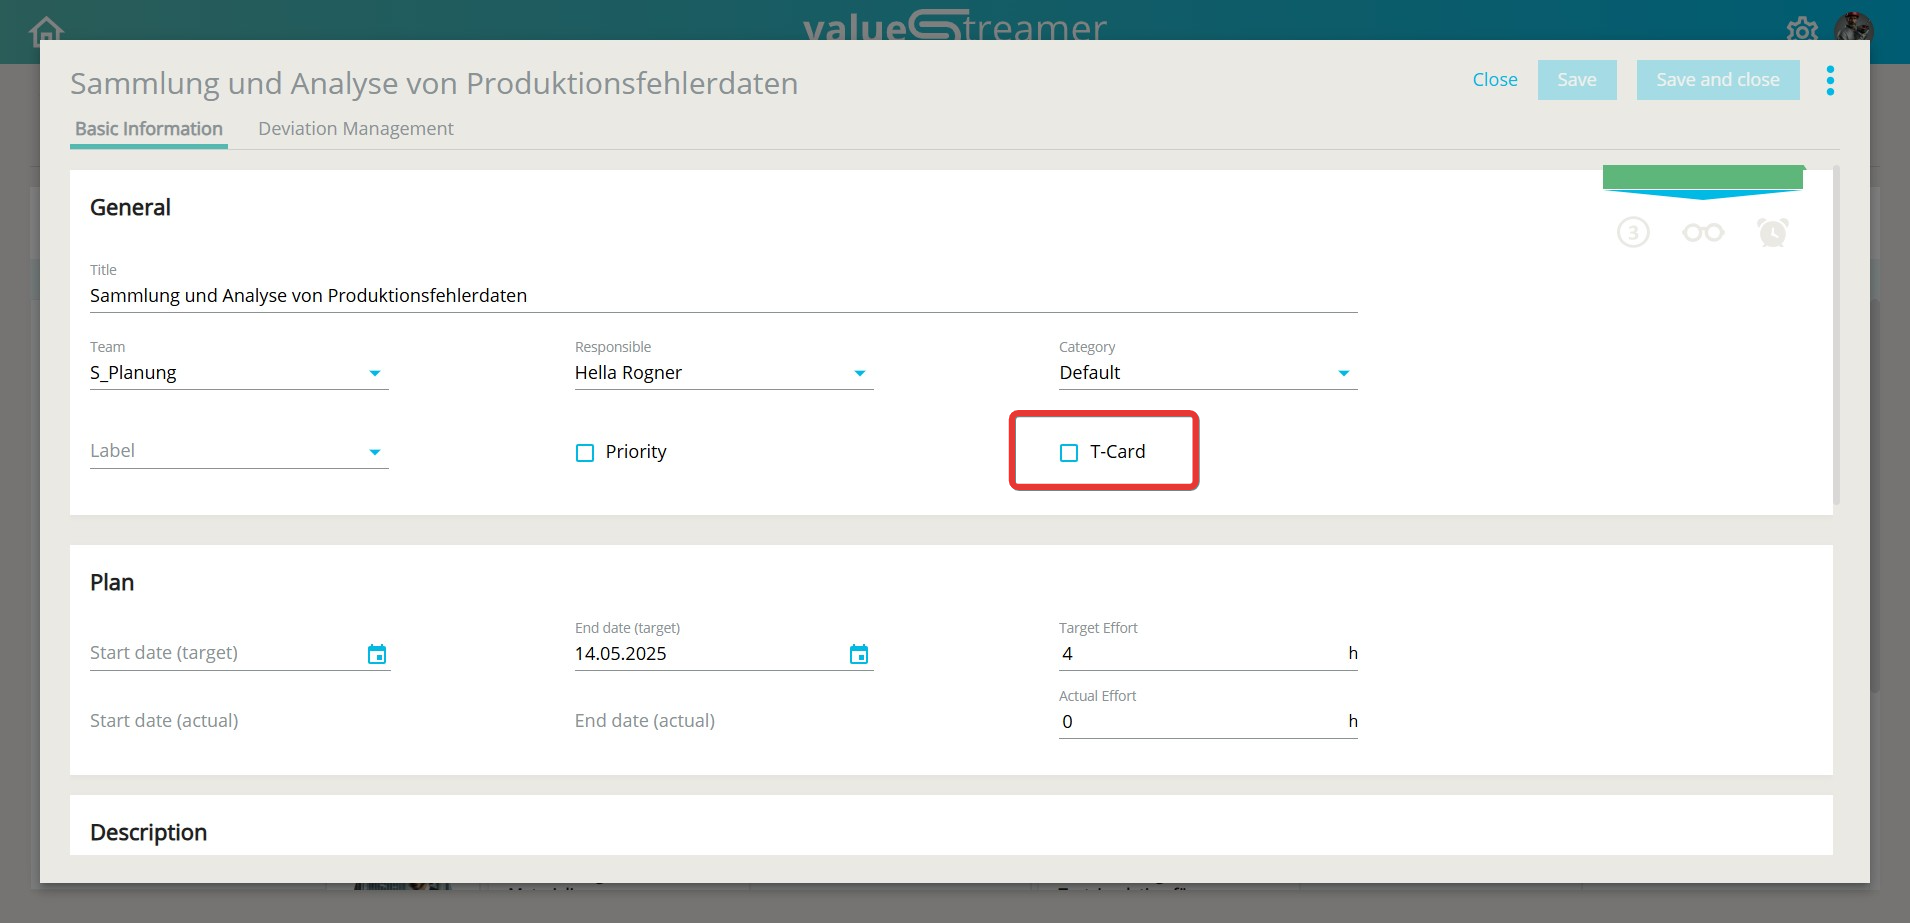Expand the Category dropdown
This screenshot has height=923, width=1910.
pos(1343,373)
